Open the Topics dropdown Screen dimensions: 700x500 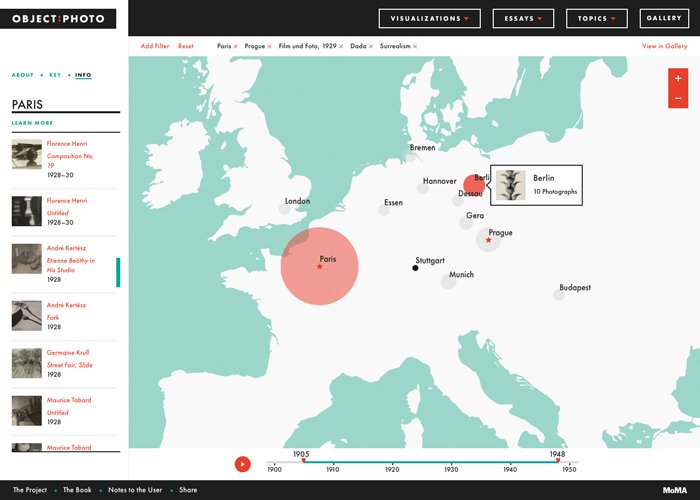[596, 19]
